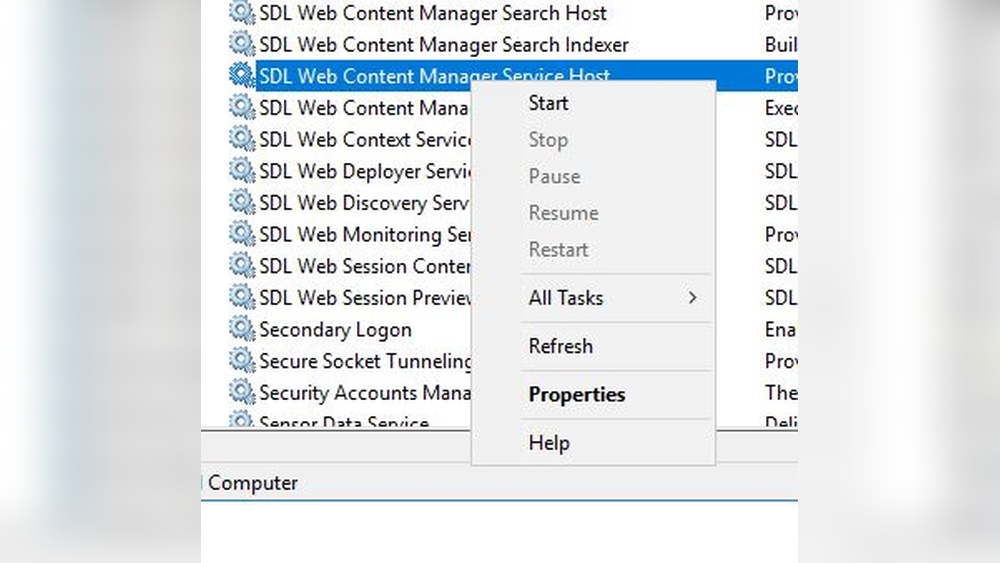This screenshot has width=1000, height=563.
Task: Click gear icon of SDL Web Content Manager Search Indexer
Action: point(242,44)
